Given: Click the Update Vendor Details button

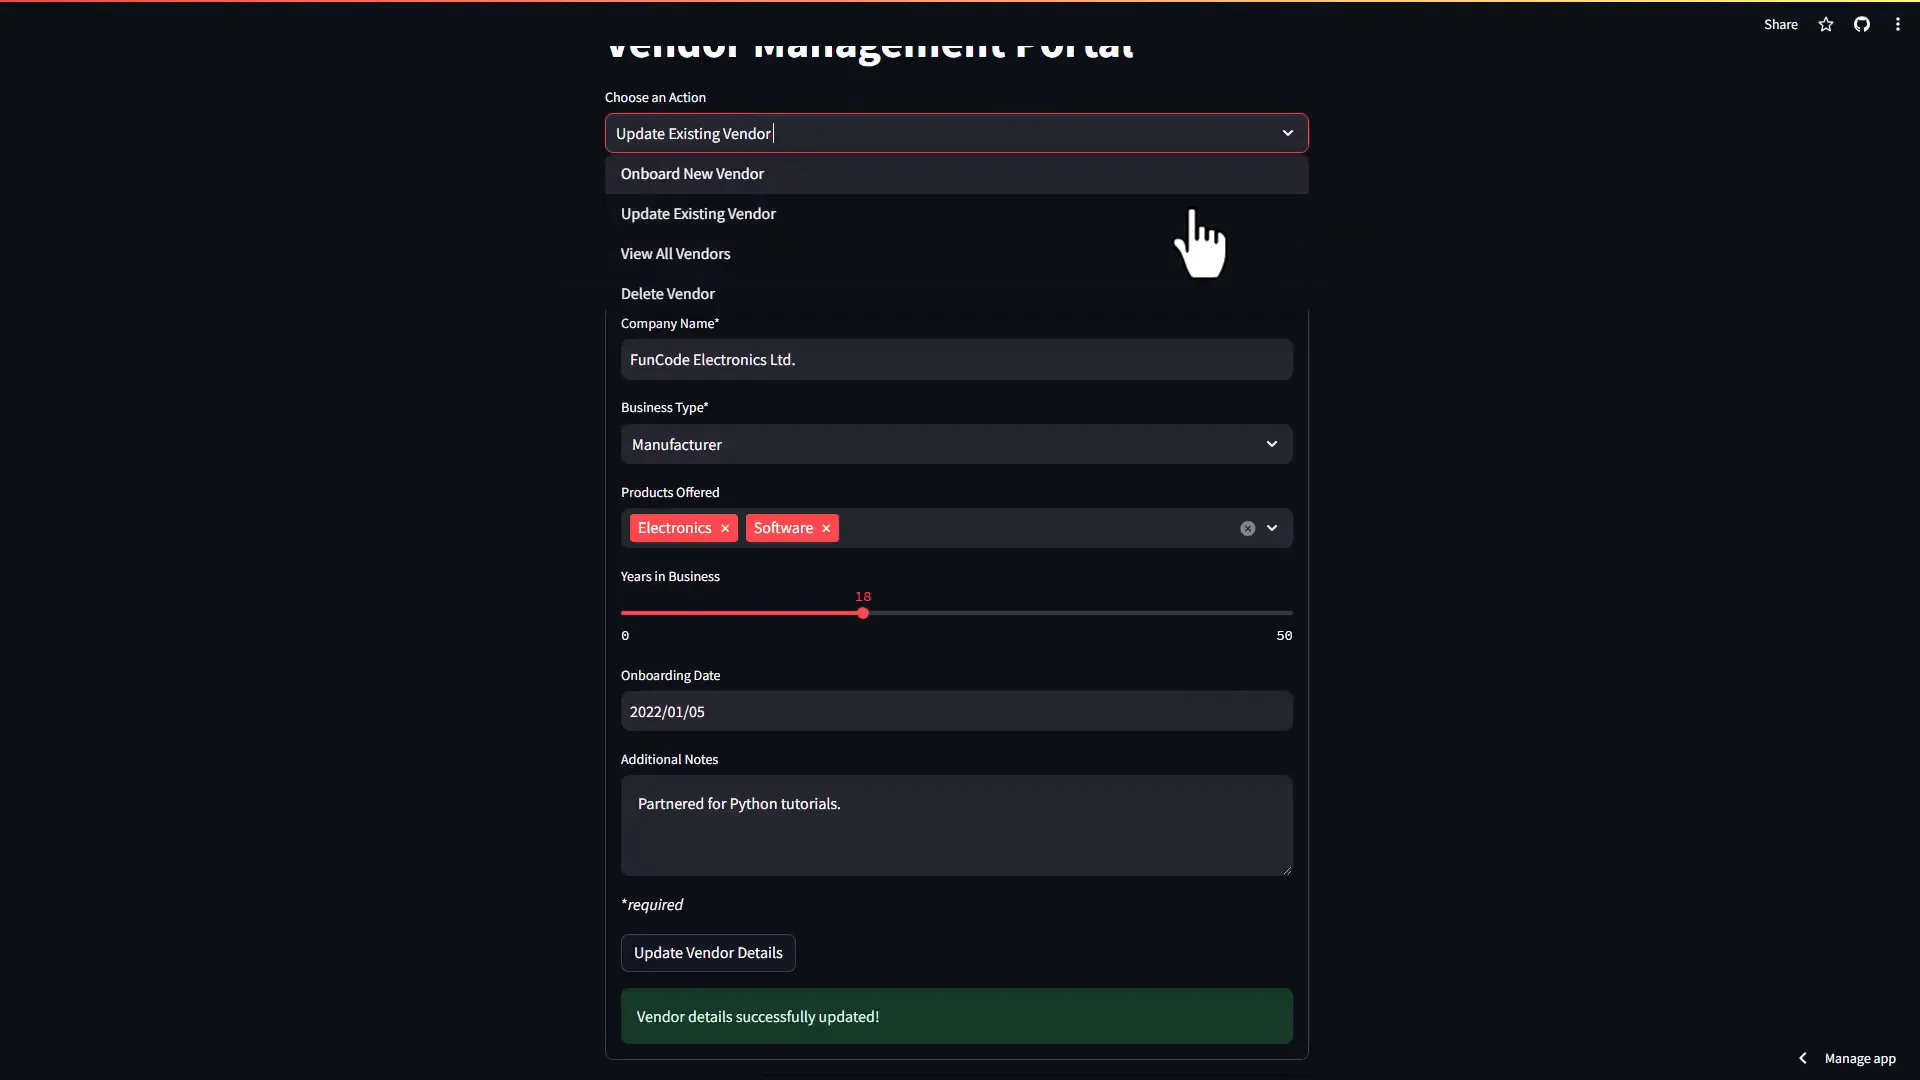Looking at the screenshot, I should click(x=708, y=952).
